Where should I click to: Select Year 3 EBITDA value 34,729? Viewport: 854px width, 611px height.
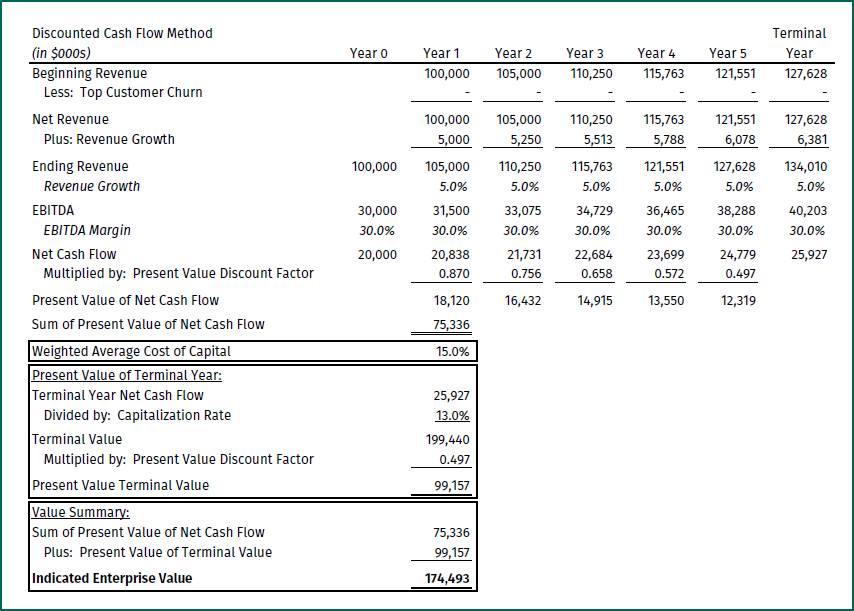point(595,211)
